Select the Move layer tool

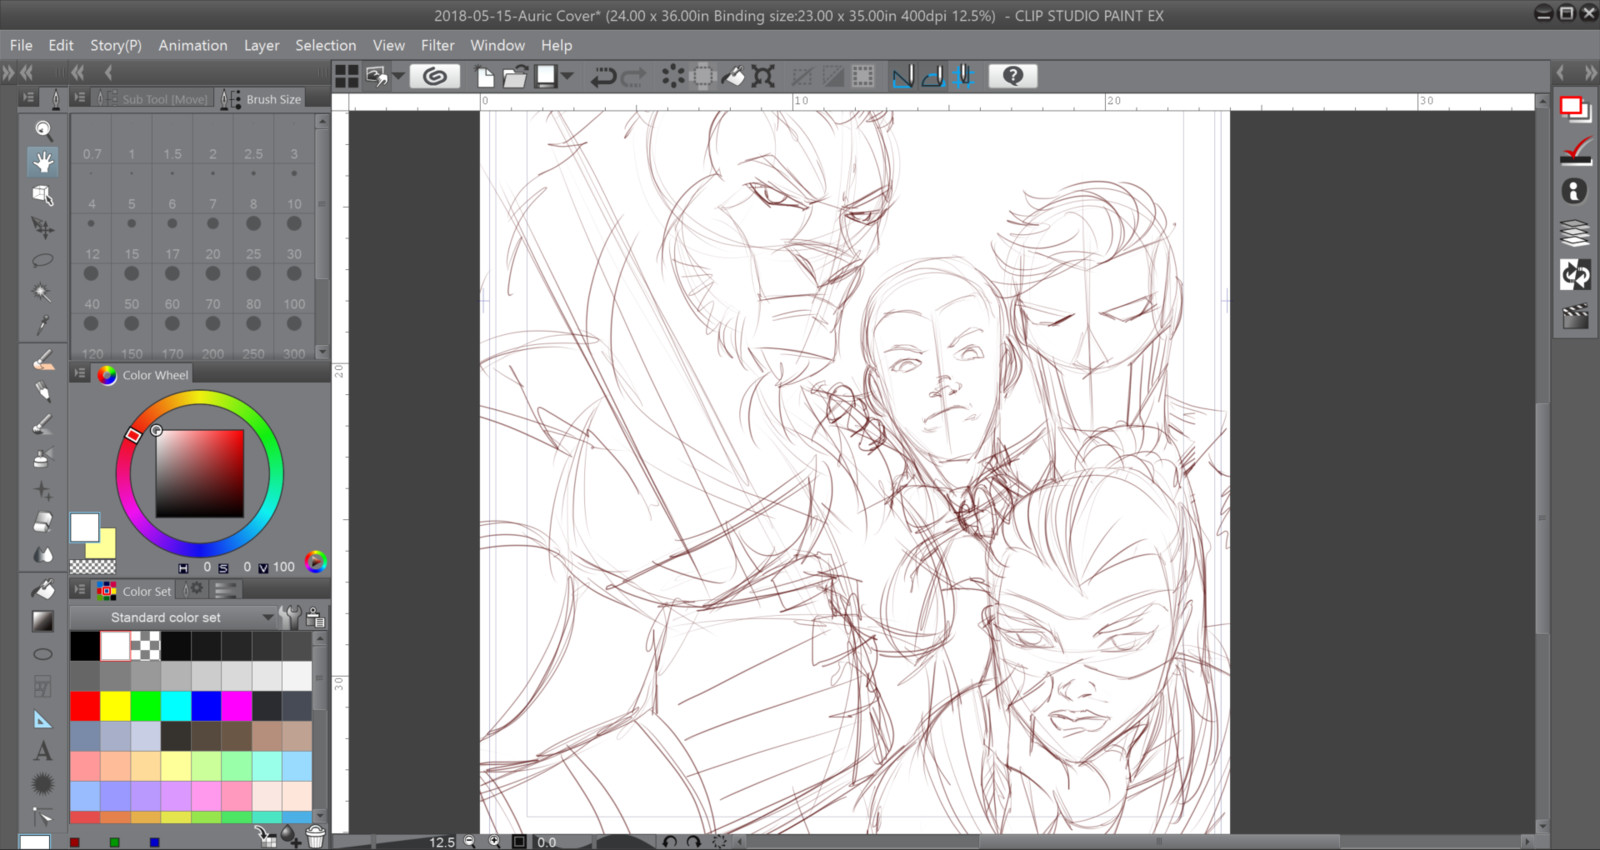tap(43, 228)
